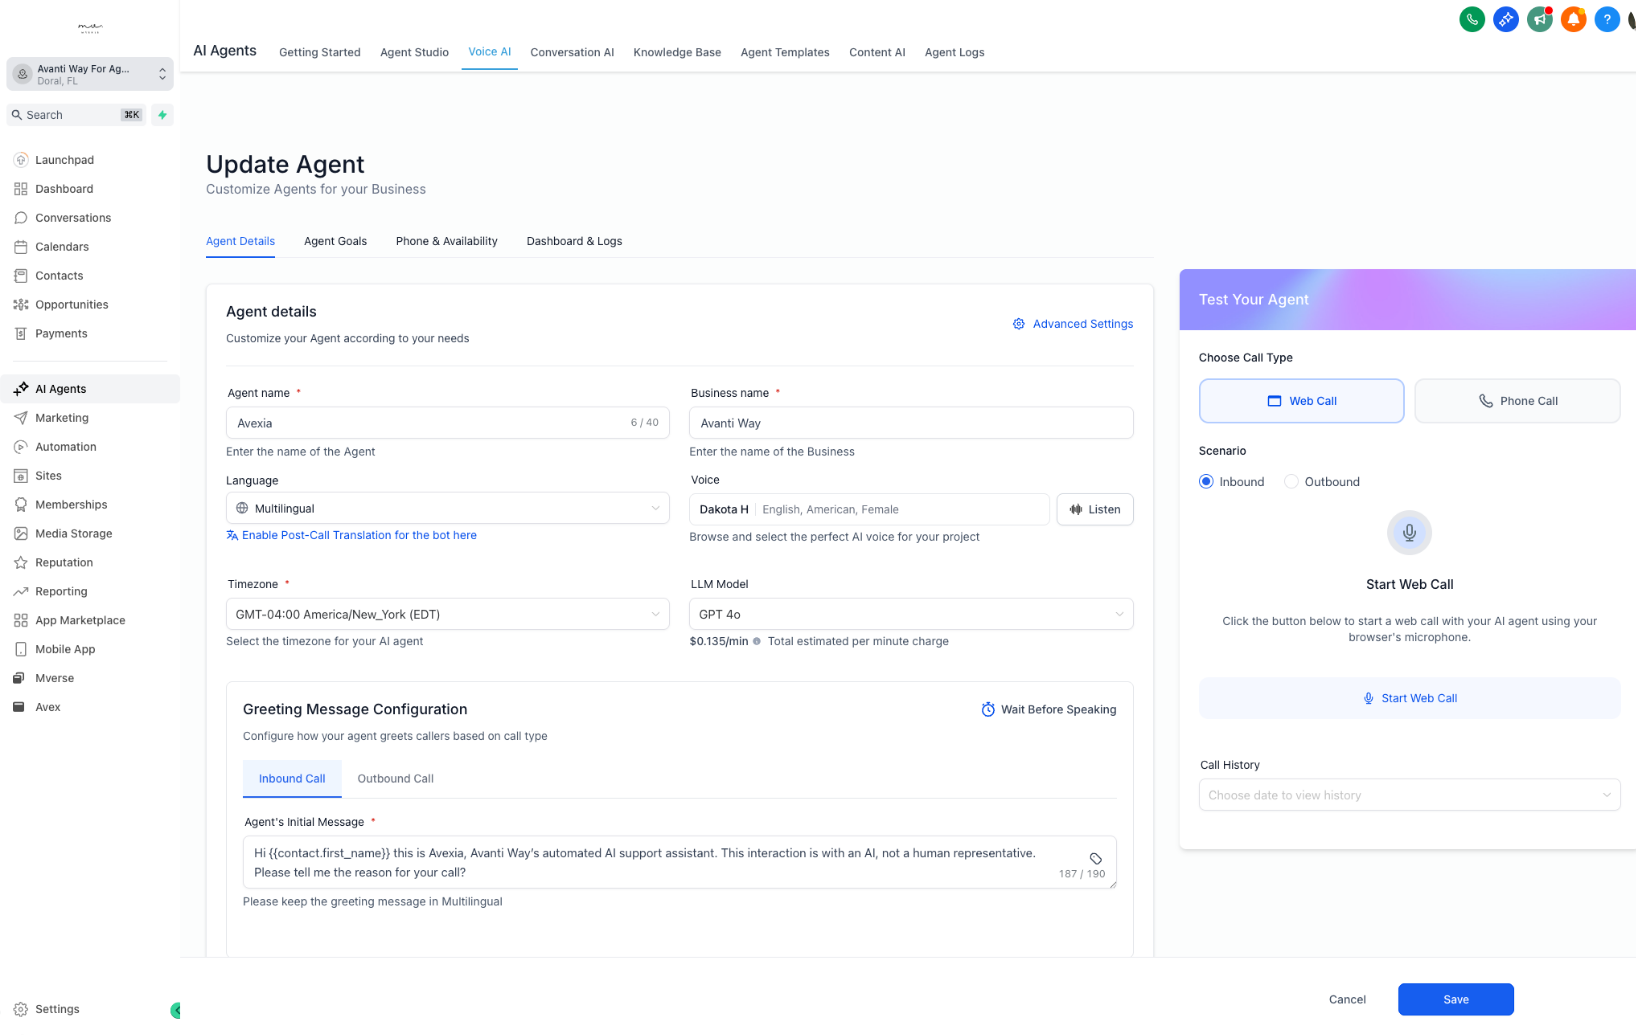The width and height of the screenshot is (1636, 1035).
Task: Choose Phone Call as call type
Action: (x=1517, y=401)
